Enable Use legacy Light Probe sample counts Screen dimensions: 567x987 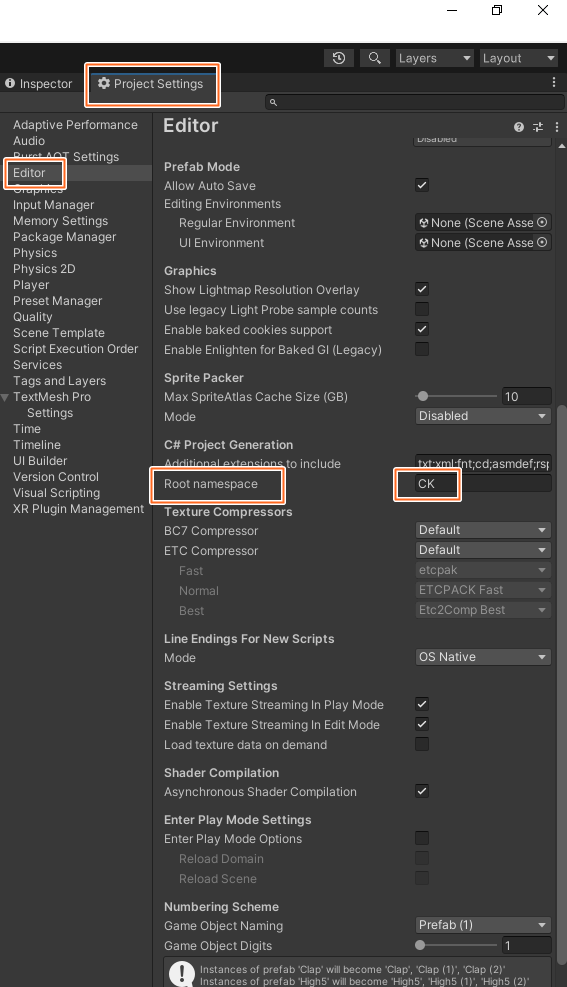pos(422,309)
